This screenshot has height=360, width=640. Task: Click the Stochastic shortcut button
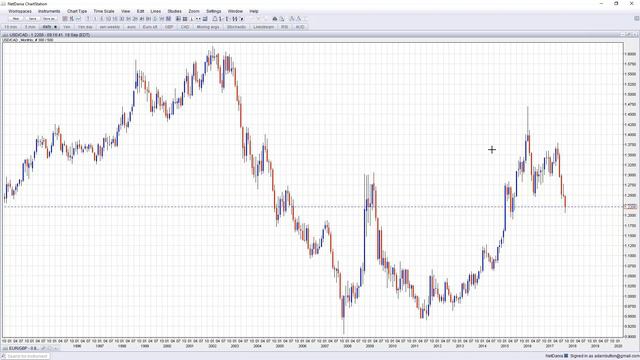pos(236,27)
